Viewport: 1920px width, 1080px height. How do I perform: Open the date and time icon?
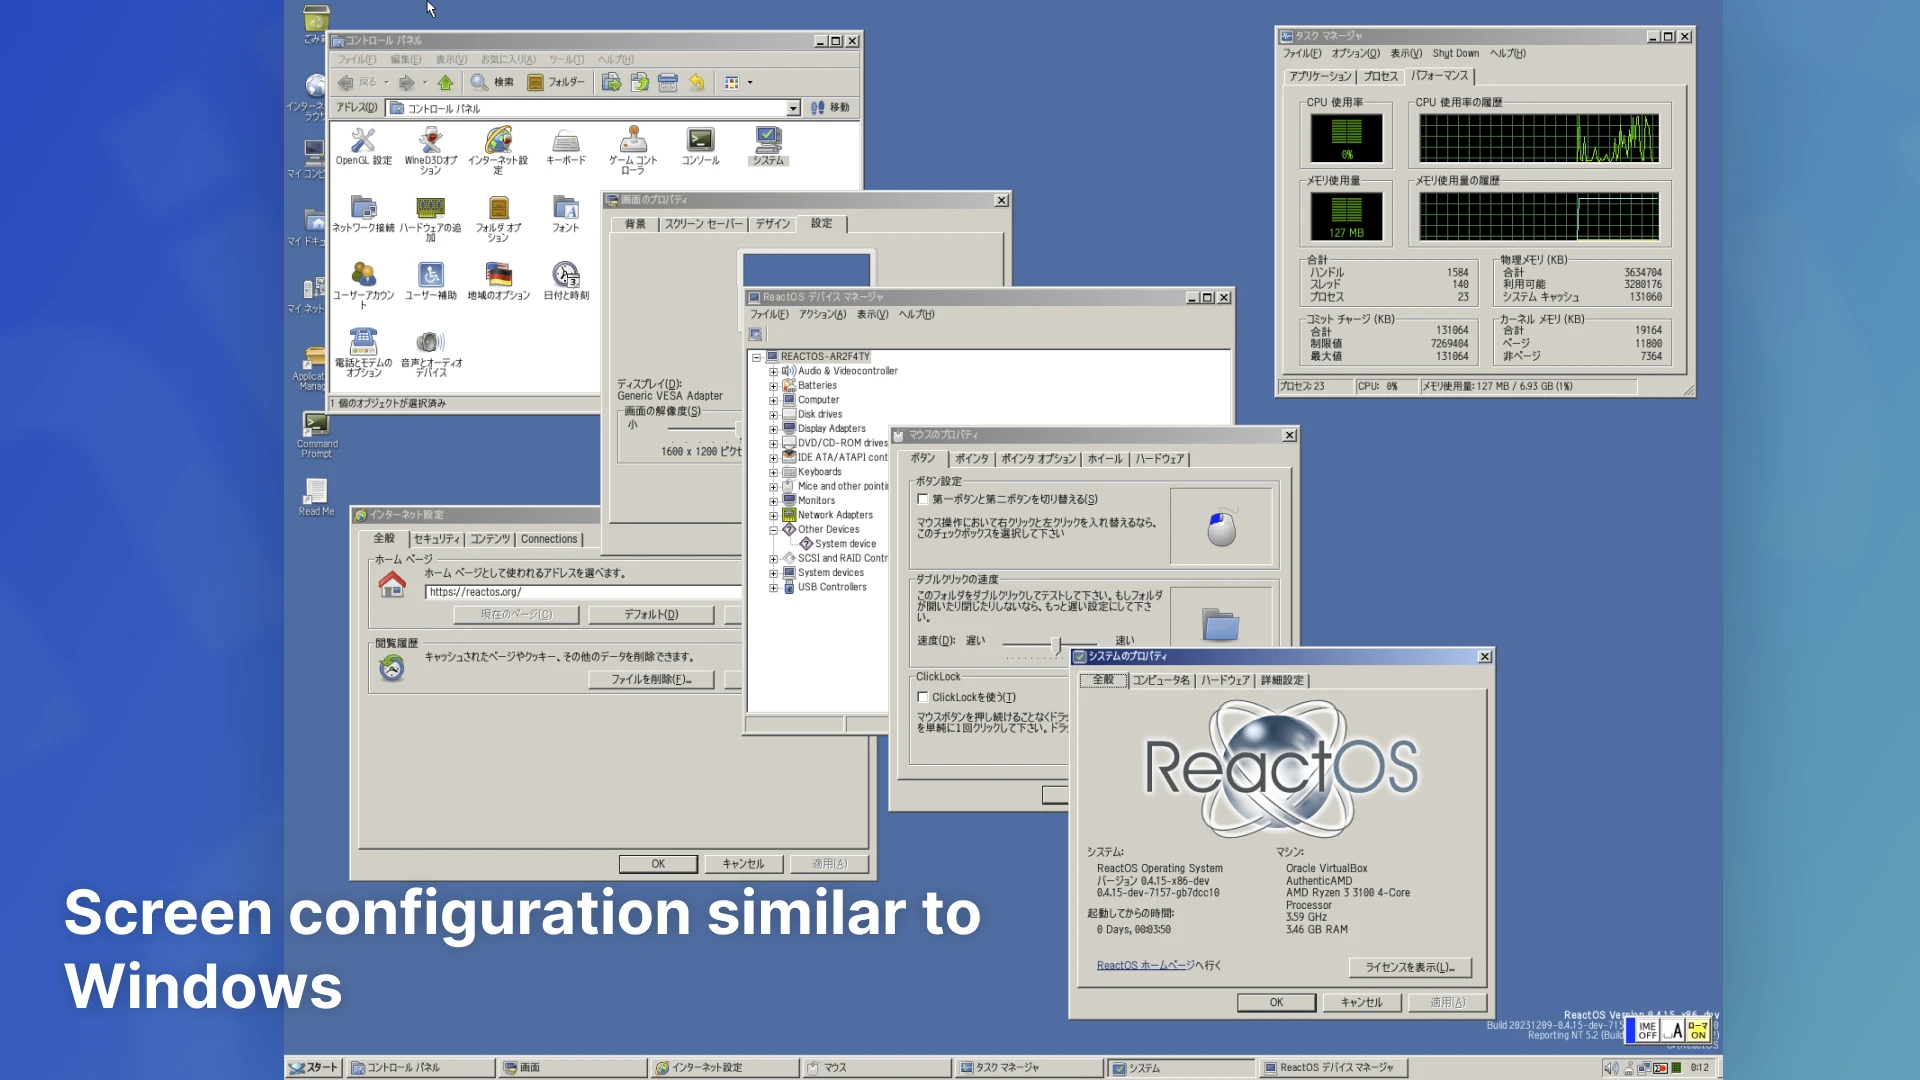click(x=566, y=275)
